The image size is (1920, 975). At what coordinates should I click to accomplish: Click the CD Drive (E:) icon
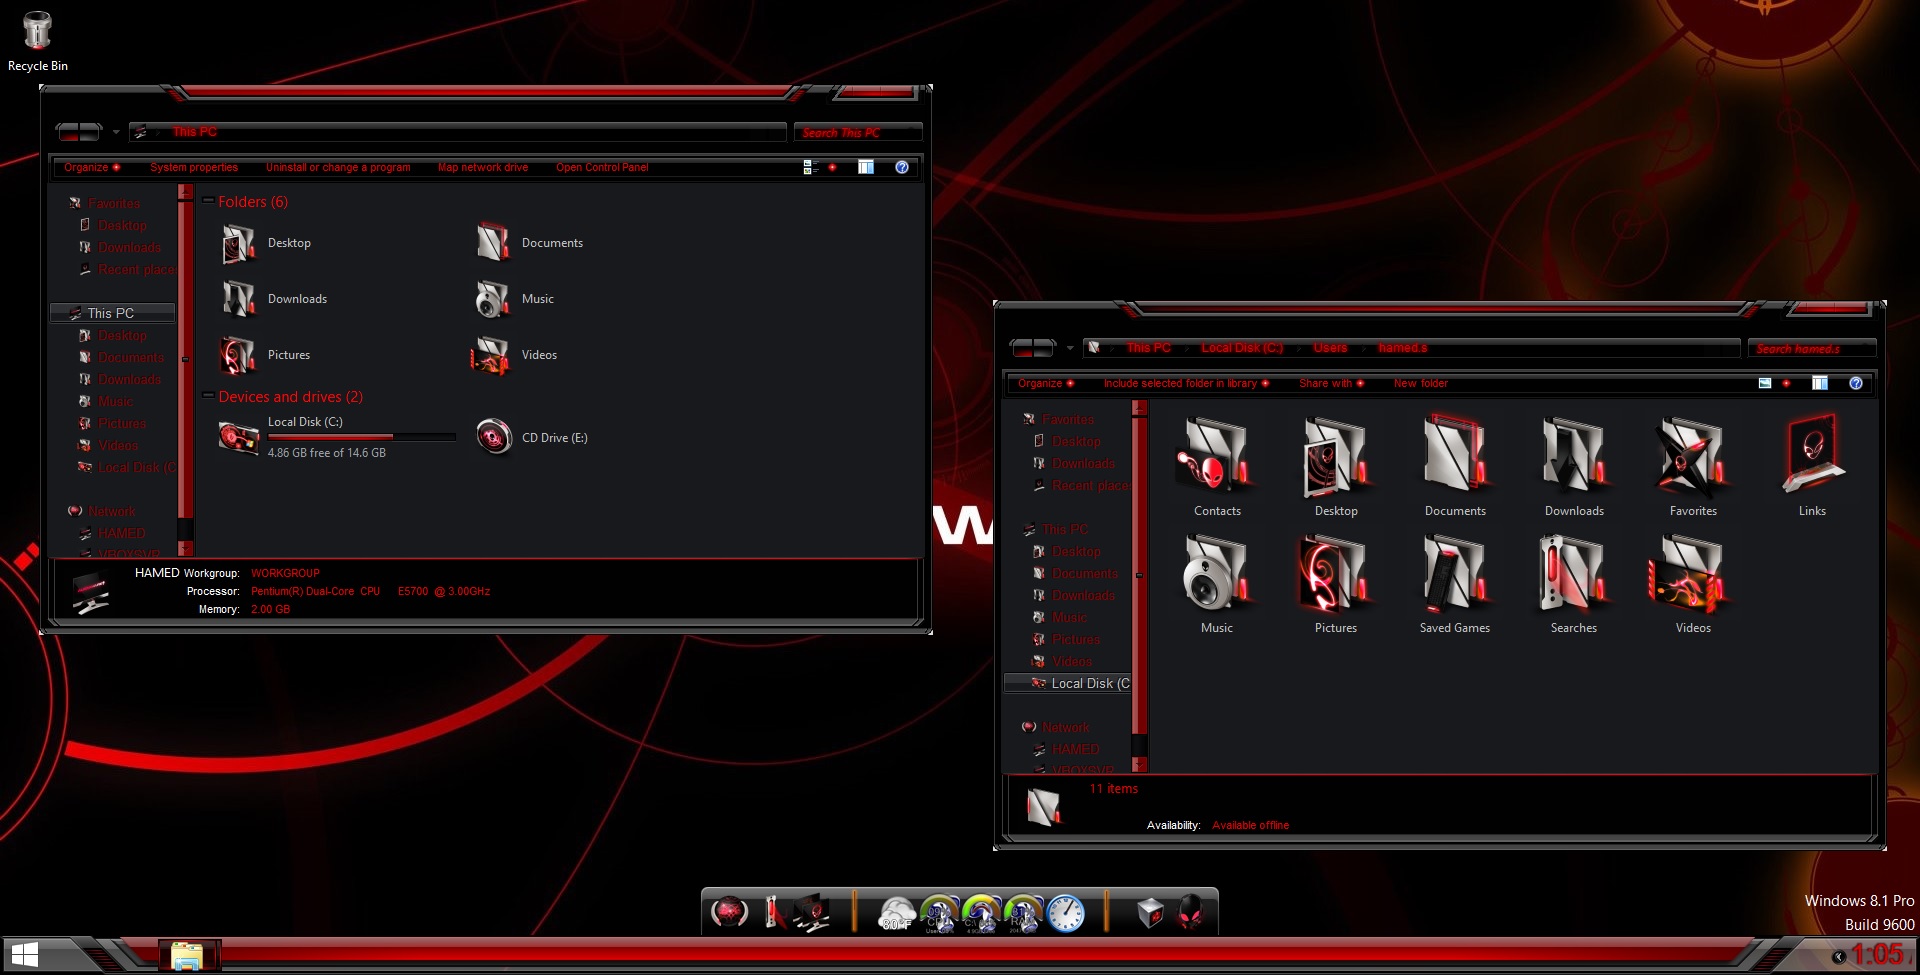click(x=495, y=437)
